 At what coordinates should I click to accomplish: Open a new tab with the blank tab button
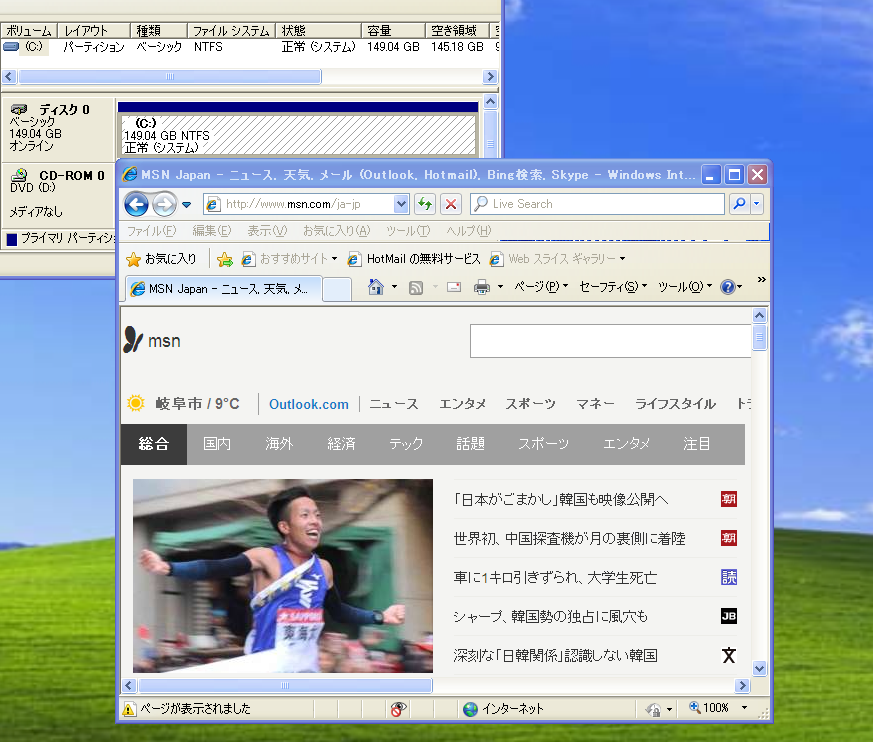coord(336,289)
